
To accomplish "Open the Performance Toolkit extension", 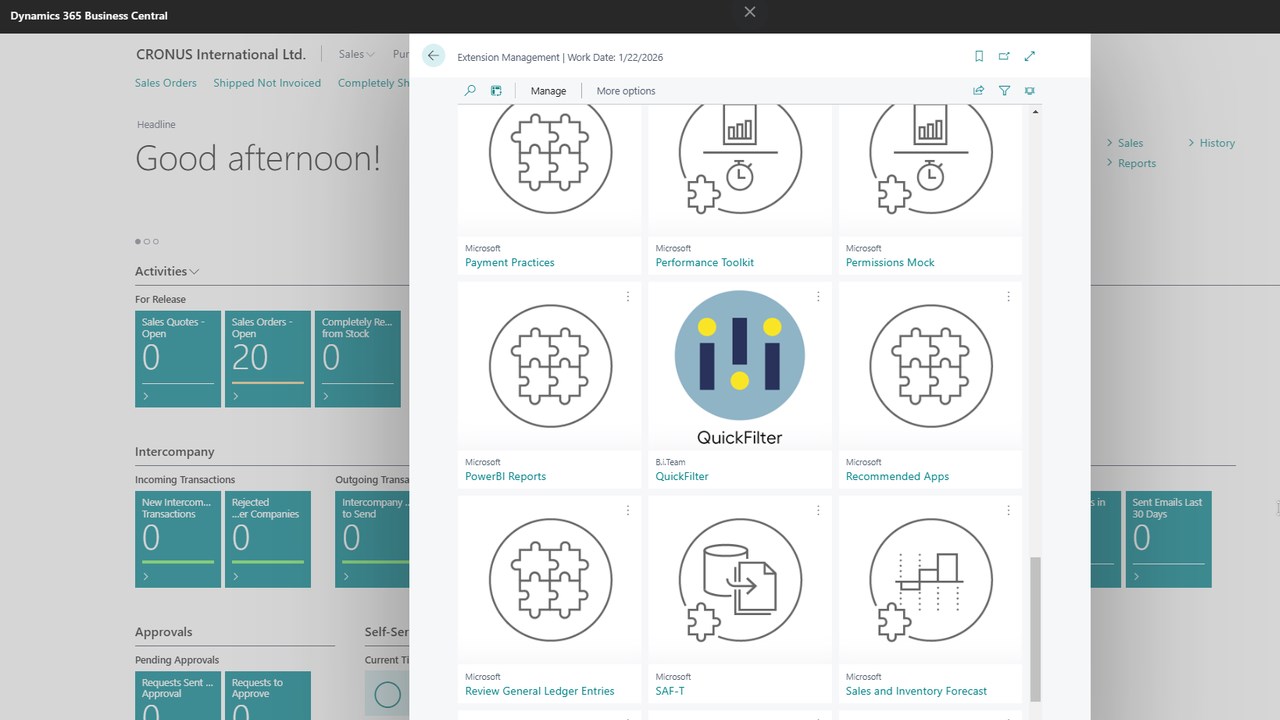I will [705, 263].
